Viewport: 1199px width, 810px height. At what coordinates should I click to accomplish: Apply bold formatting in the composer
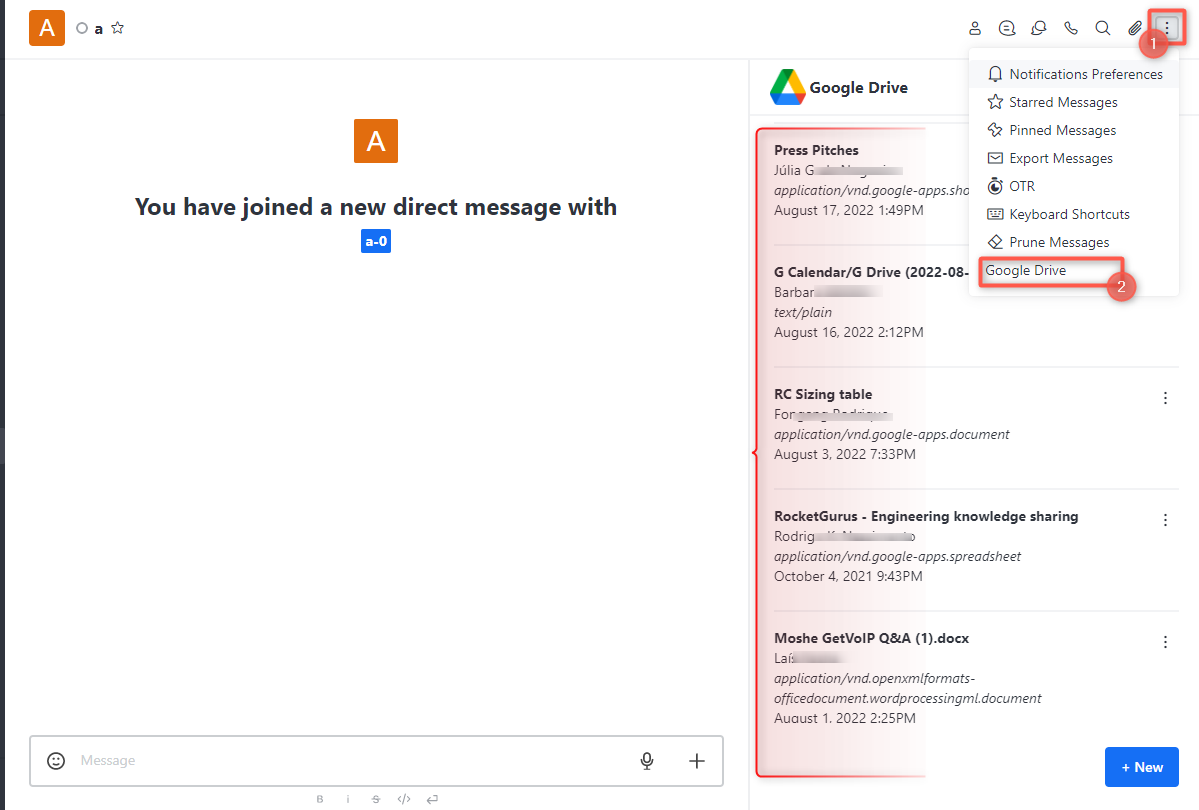(x=320, y=799)
